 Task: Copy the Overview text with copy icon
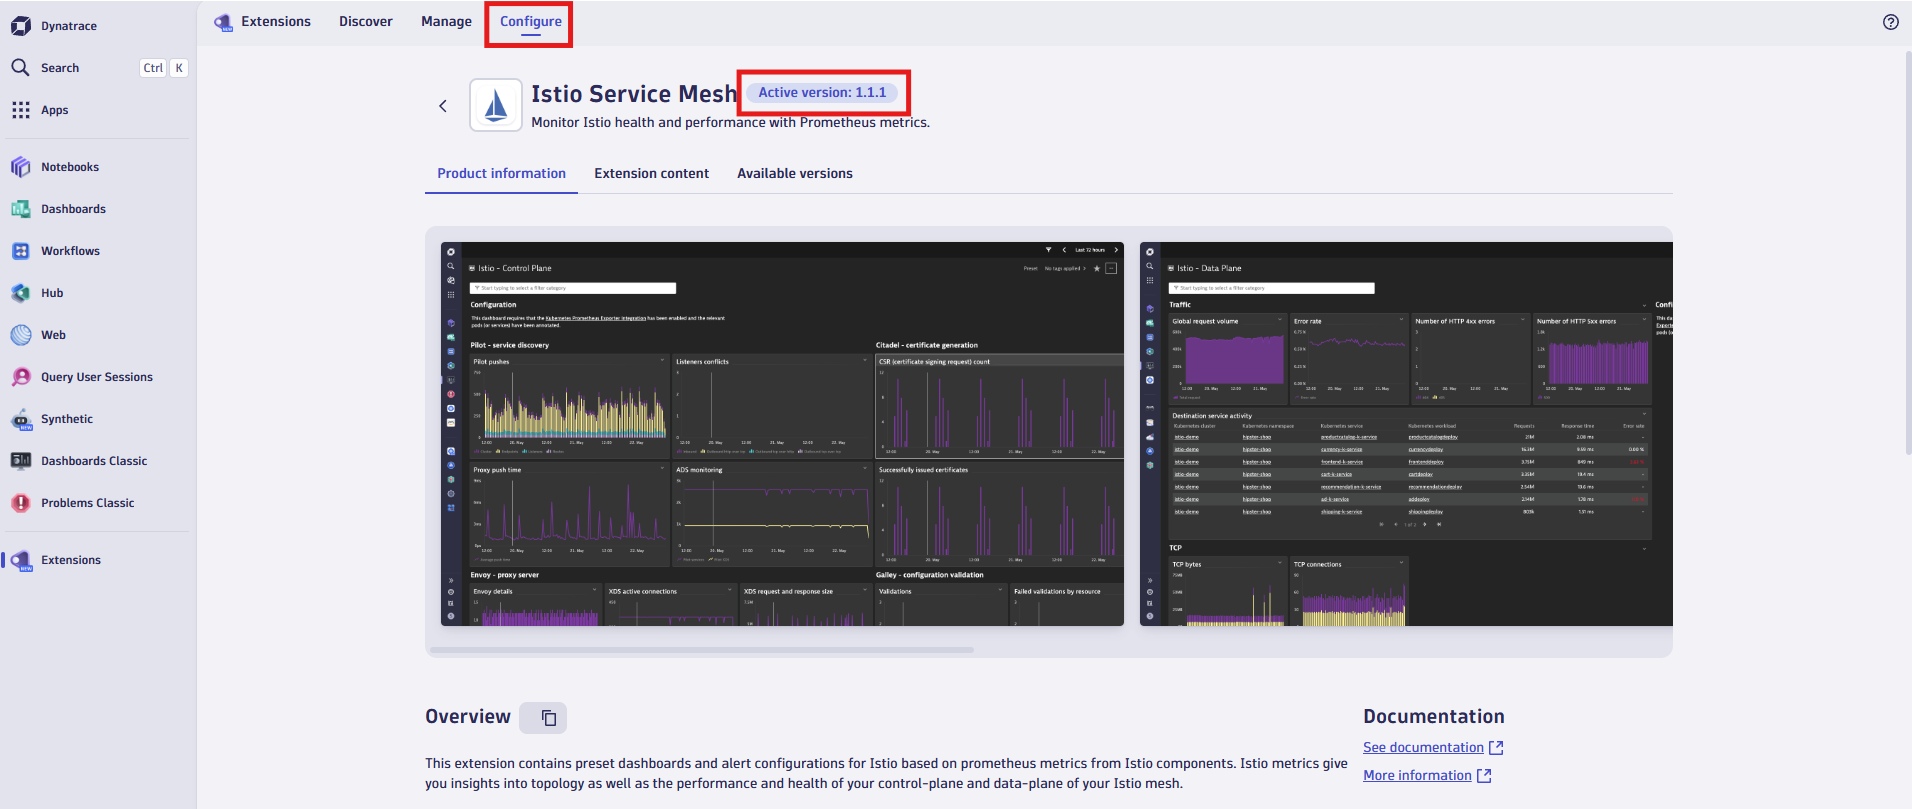pos(548,718)
